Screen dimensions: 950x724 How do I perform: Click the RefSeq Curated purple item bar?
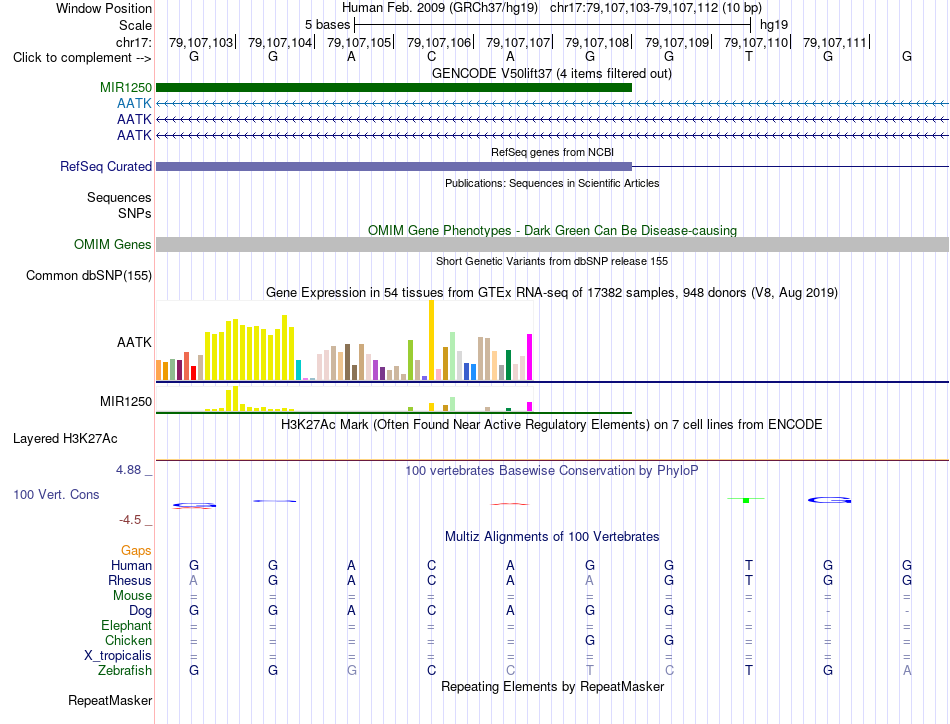(394, 167)
